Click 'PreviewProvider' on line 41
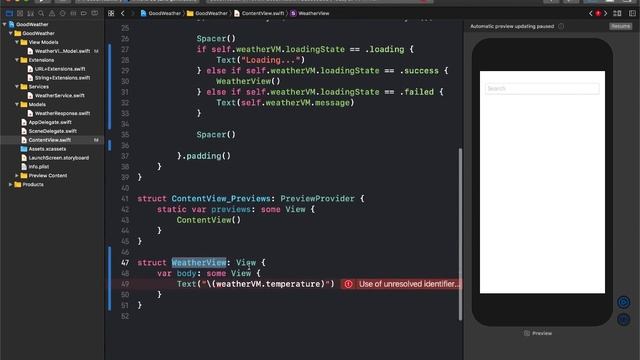The image size is (640, 360). [317, 199]
